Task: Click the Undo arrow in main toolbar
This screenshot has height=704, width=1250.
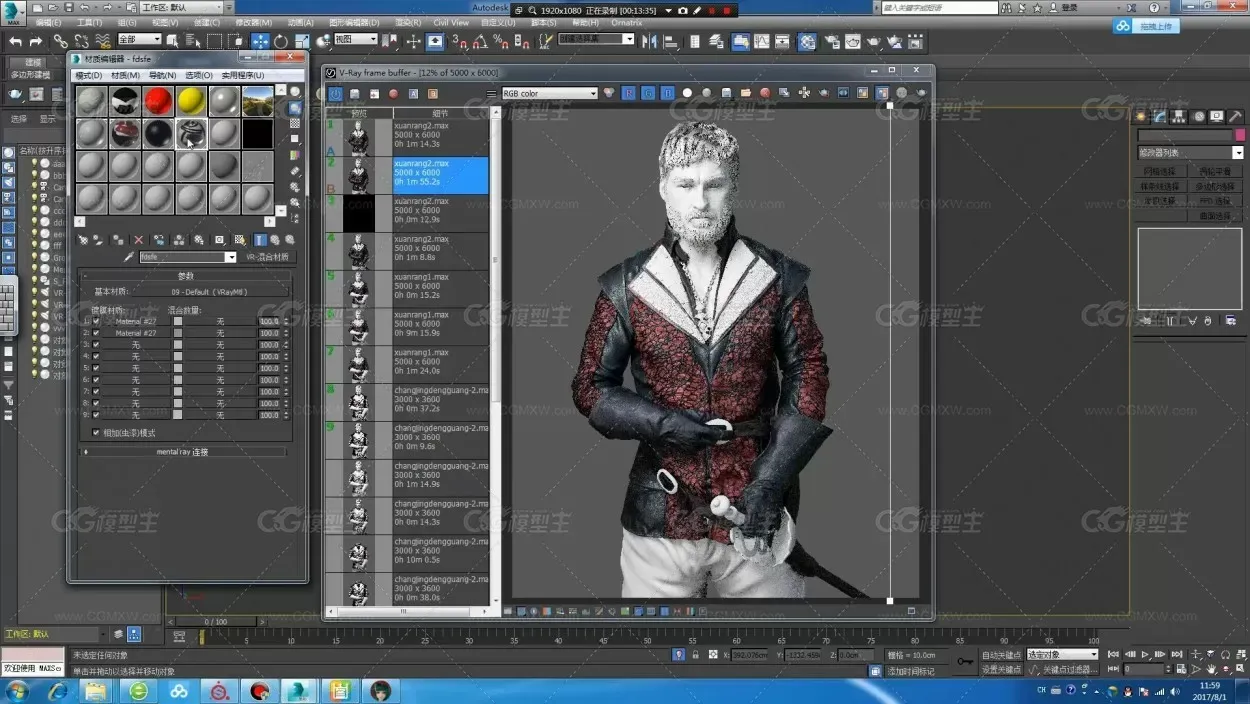Action: click(15, 41)
